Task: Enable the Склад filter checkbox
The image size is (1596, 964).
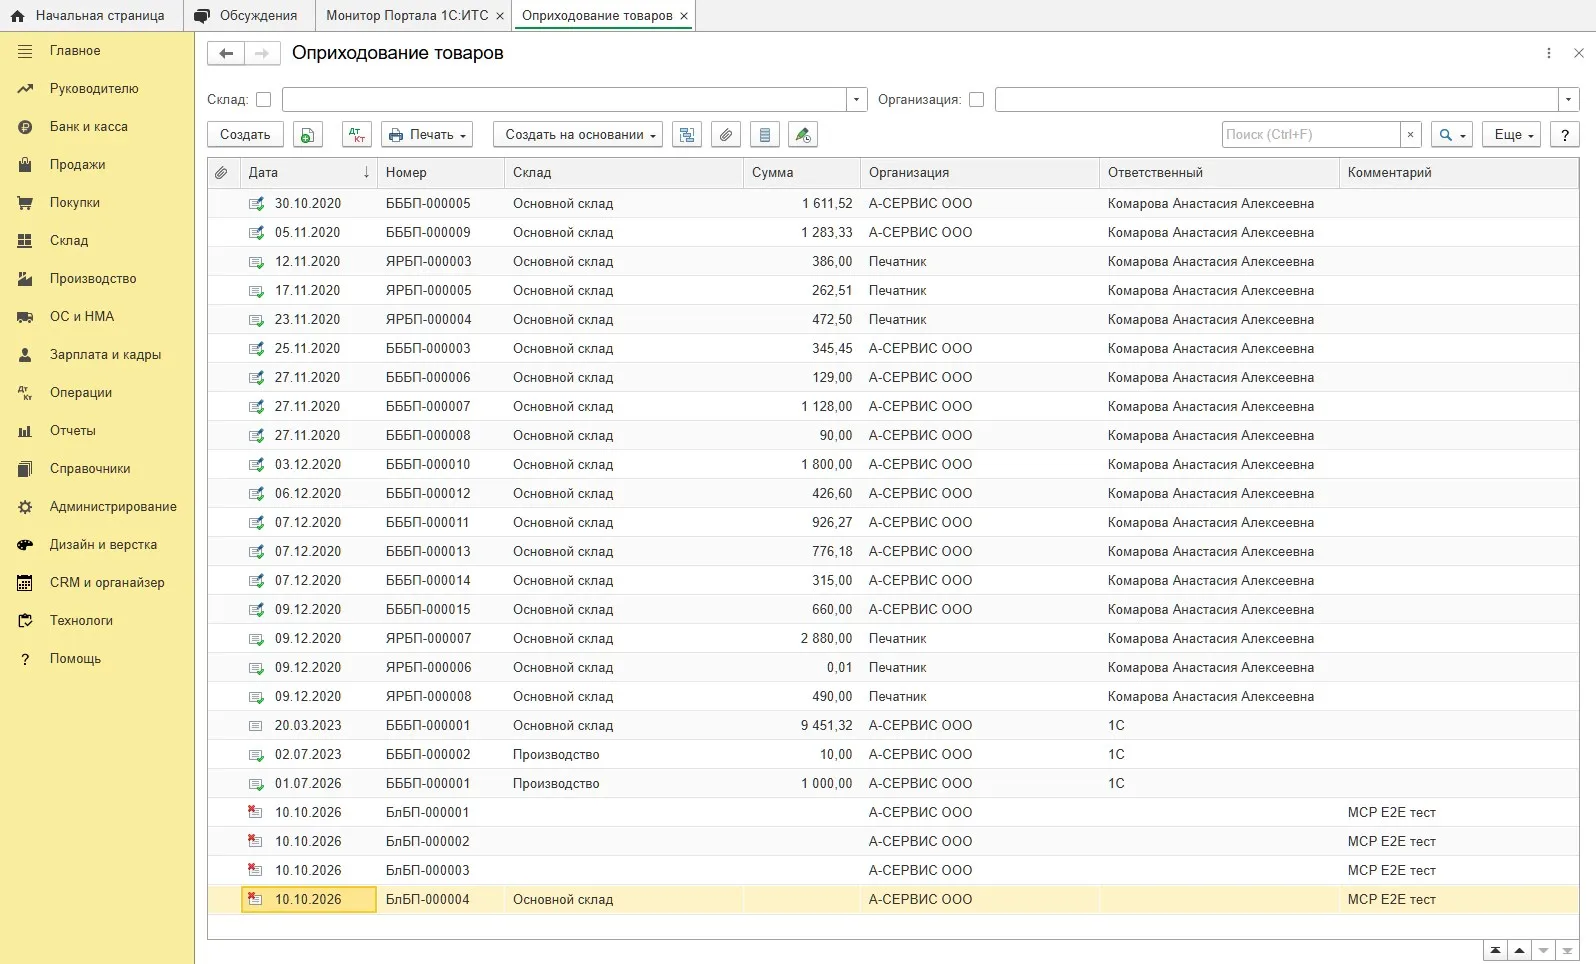Action: (x=264, y=100)
